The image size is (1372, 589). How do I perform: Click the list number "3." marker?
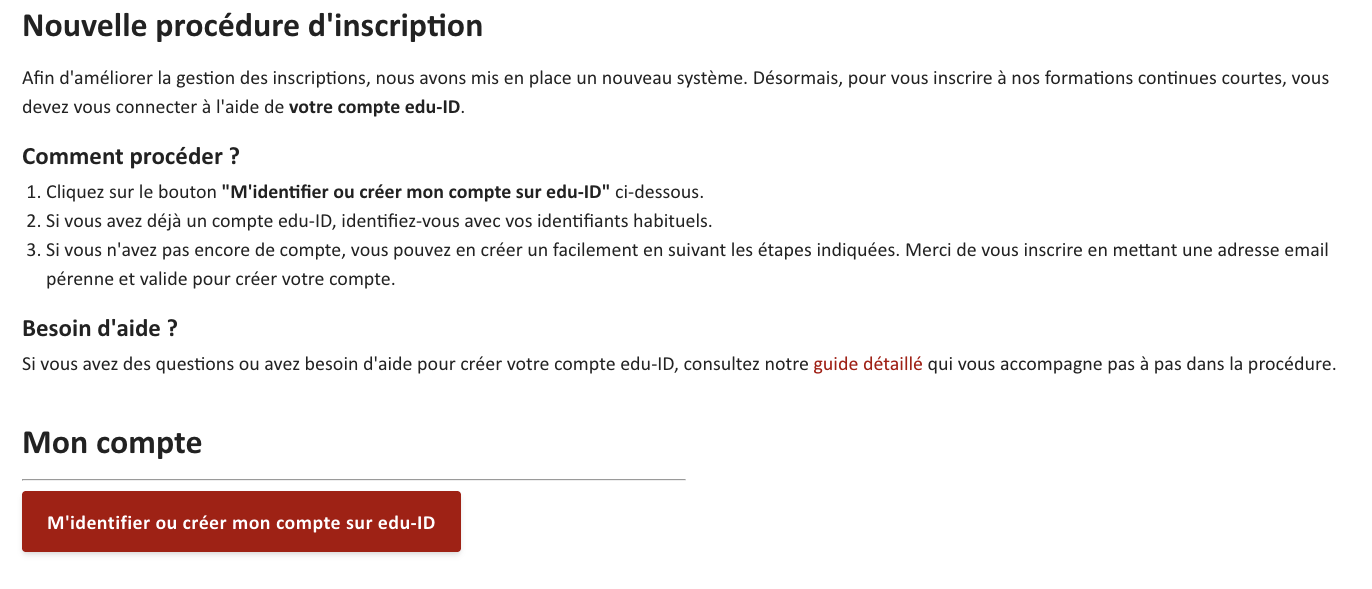point(33,250)
